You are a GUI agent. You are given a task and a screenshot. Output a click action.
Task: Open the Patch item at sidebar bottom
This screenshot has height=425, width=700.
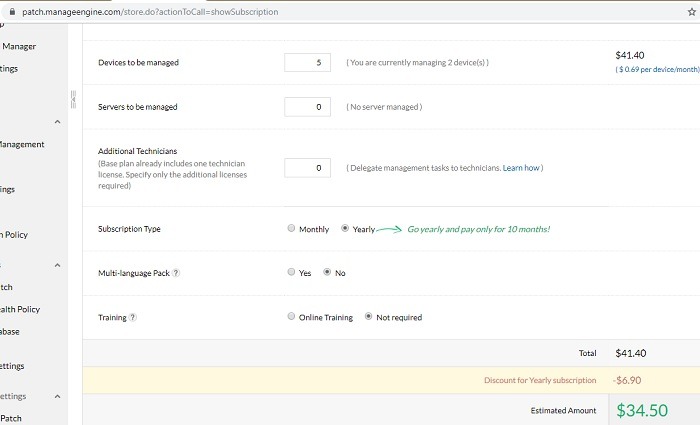pos(11,418)
